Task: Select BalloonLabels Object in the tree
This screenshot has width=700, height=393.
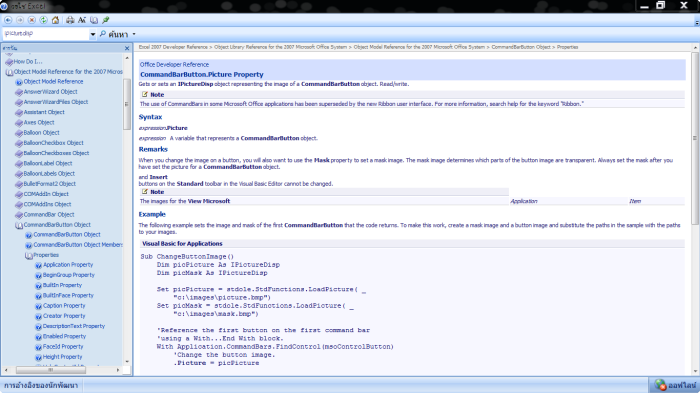Action: click(49, 174)
